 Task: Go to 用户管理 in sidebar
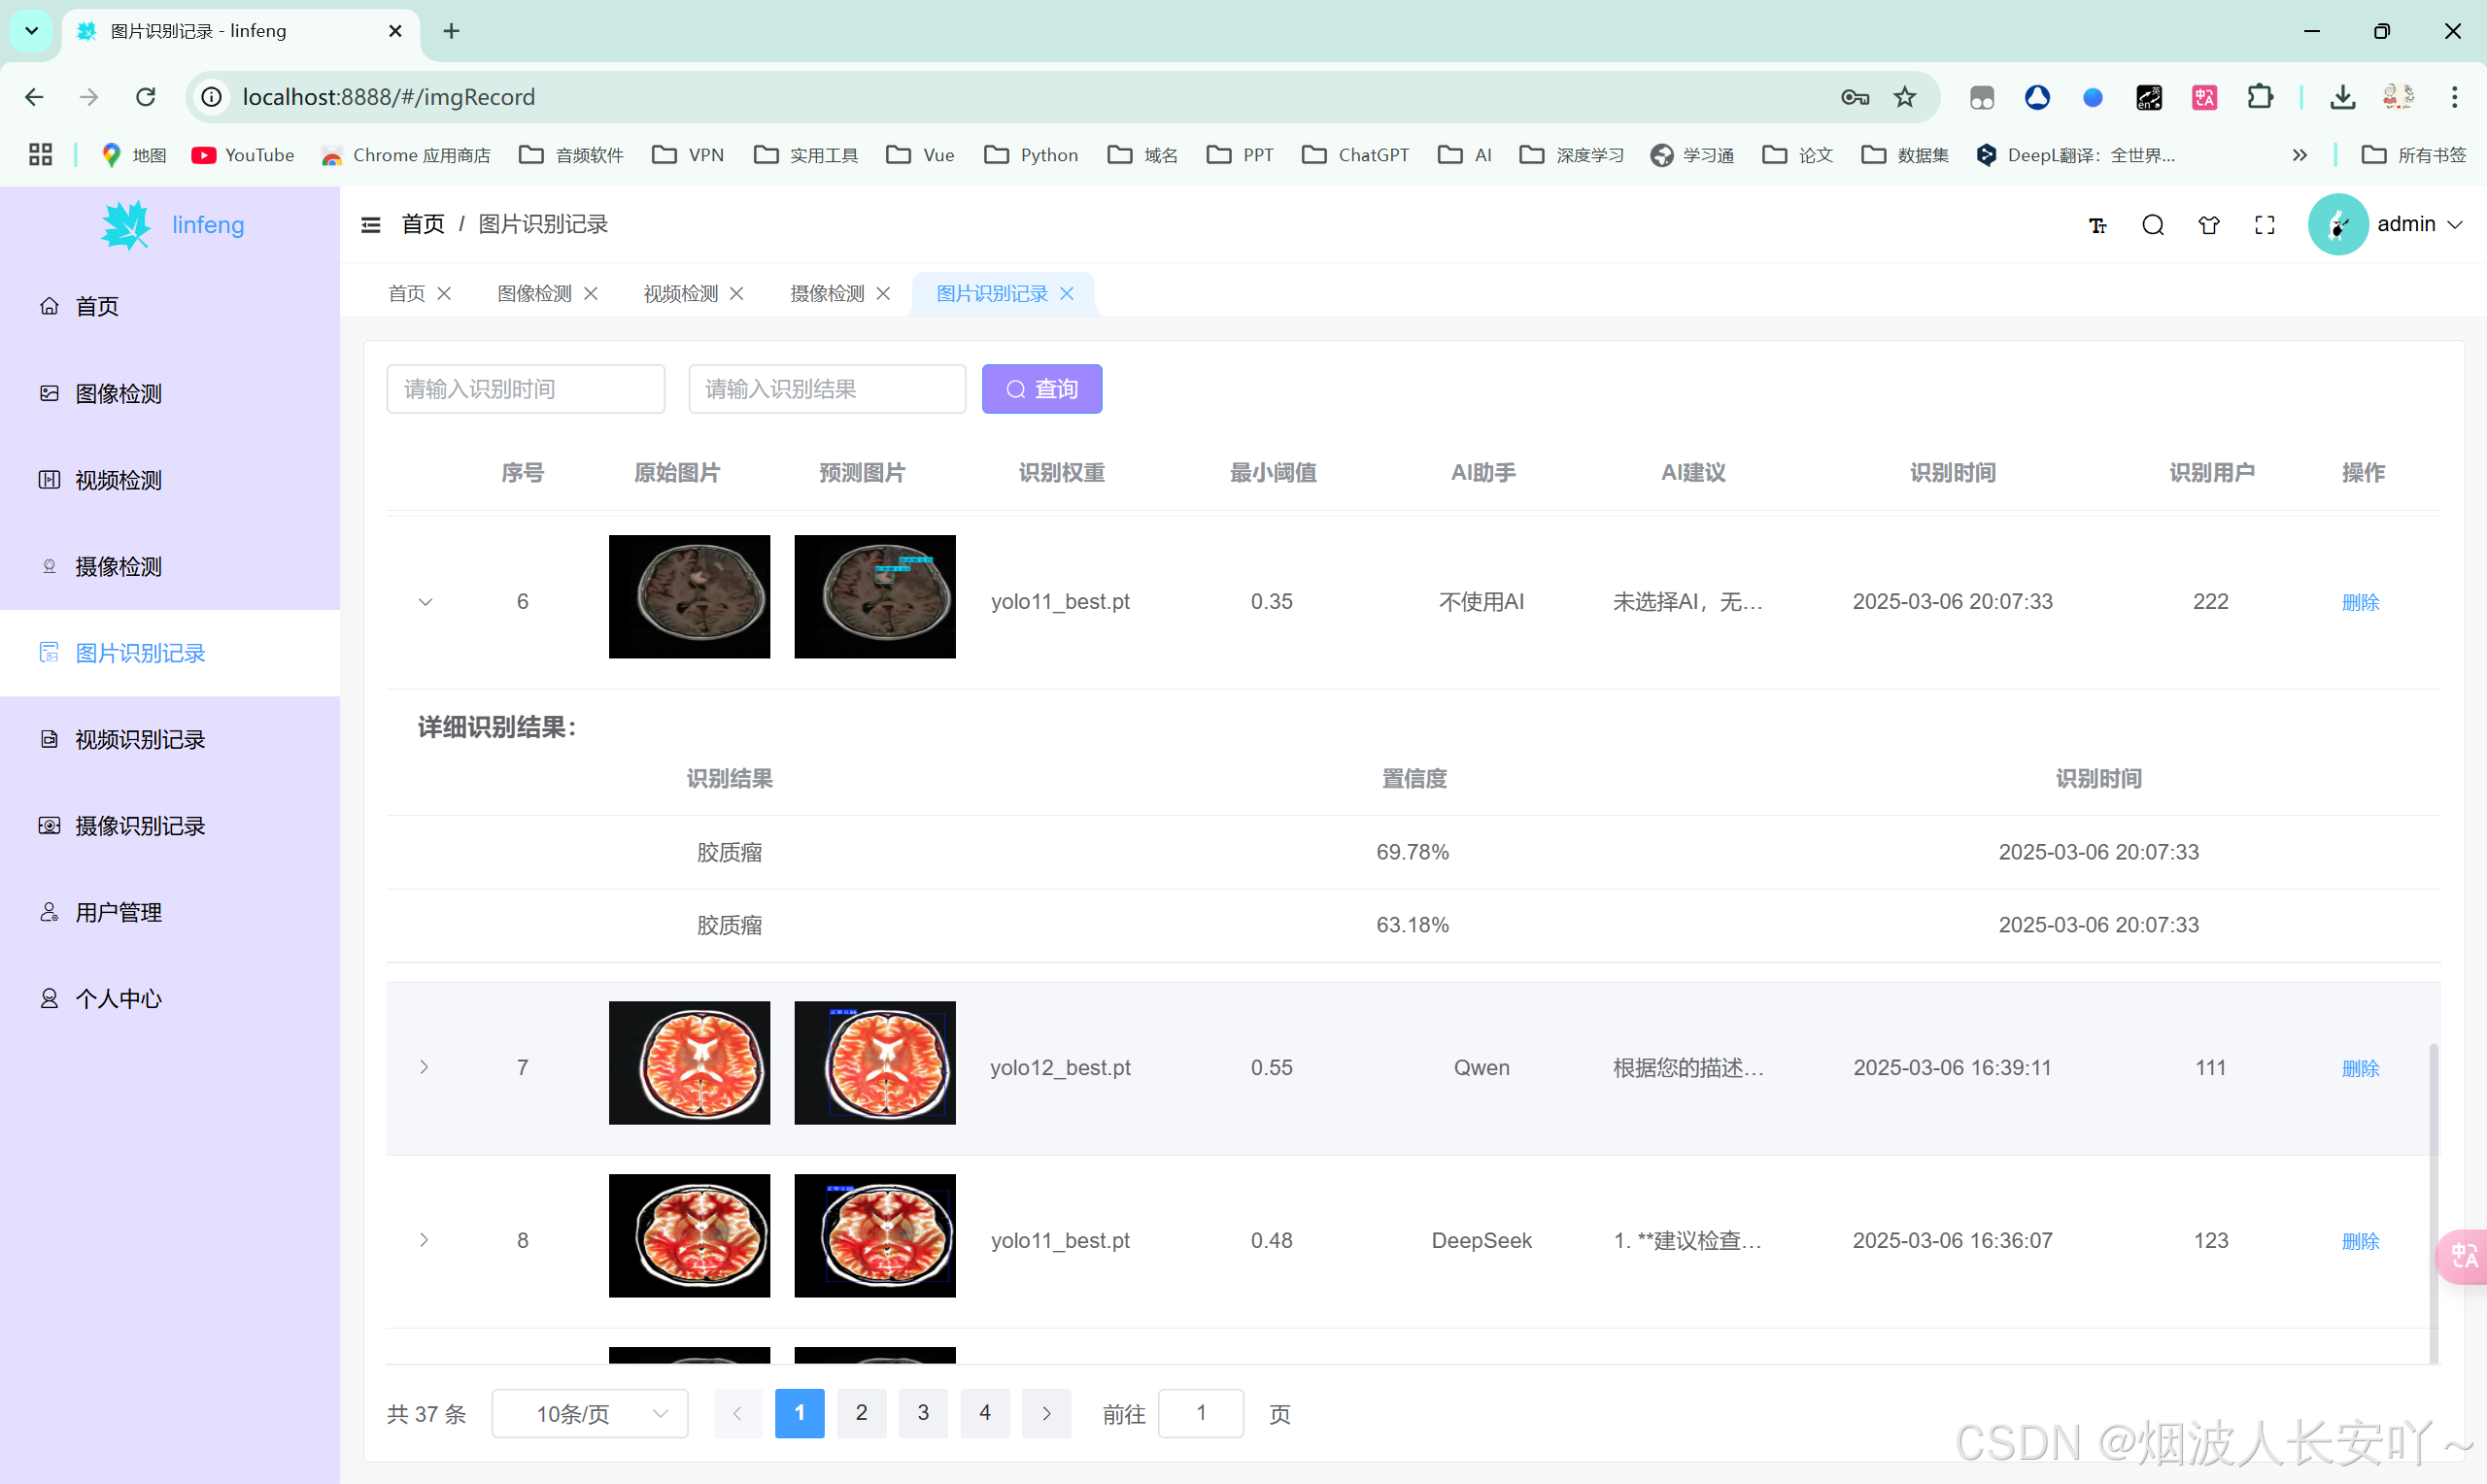[118, 912]
